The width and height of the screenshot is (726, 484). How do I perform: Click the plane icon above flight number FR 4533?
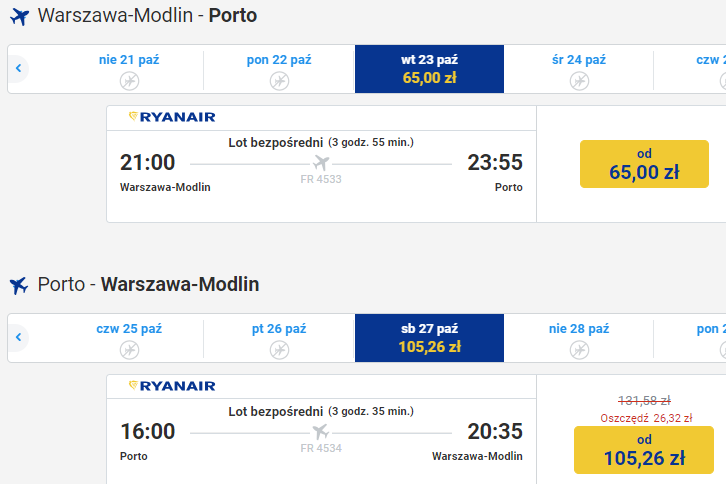[321, 163]
